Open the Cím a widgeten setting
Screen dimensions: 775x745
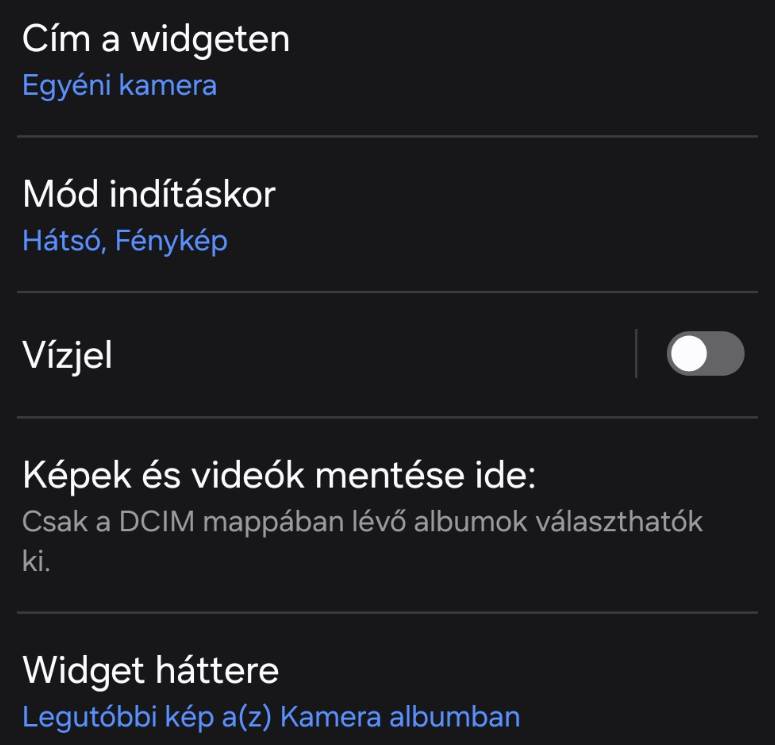pyautogui.click(x=156, y=40)
